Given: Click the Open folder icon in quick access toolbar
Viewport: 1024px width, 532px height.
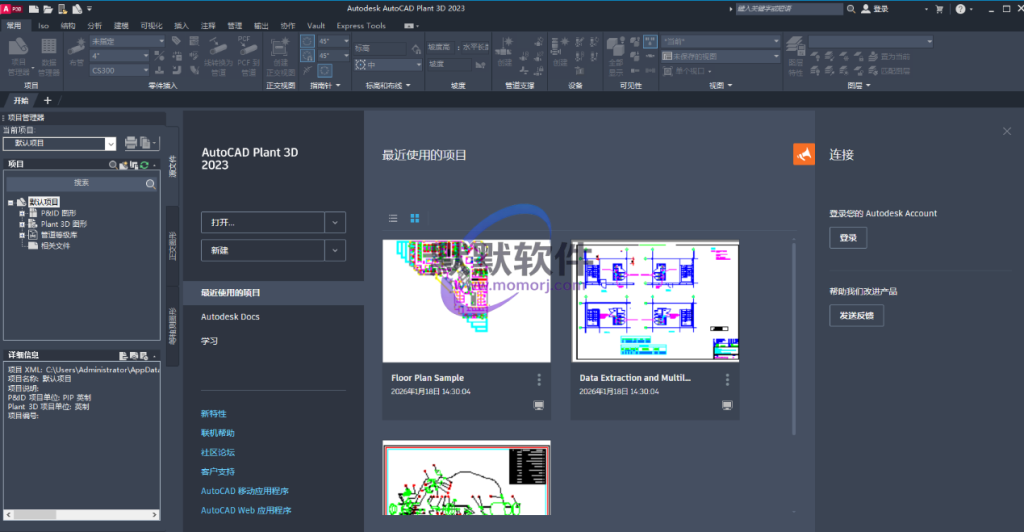Looking at the screenshot, I should [48, 9].
